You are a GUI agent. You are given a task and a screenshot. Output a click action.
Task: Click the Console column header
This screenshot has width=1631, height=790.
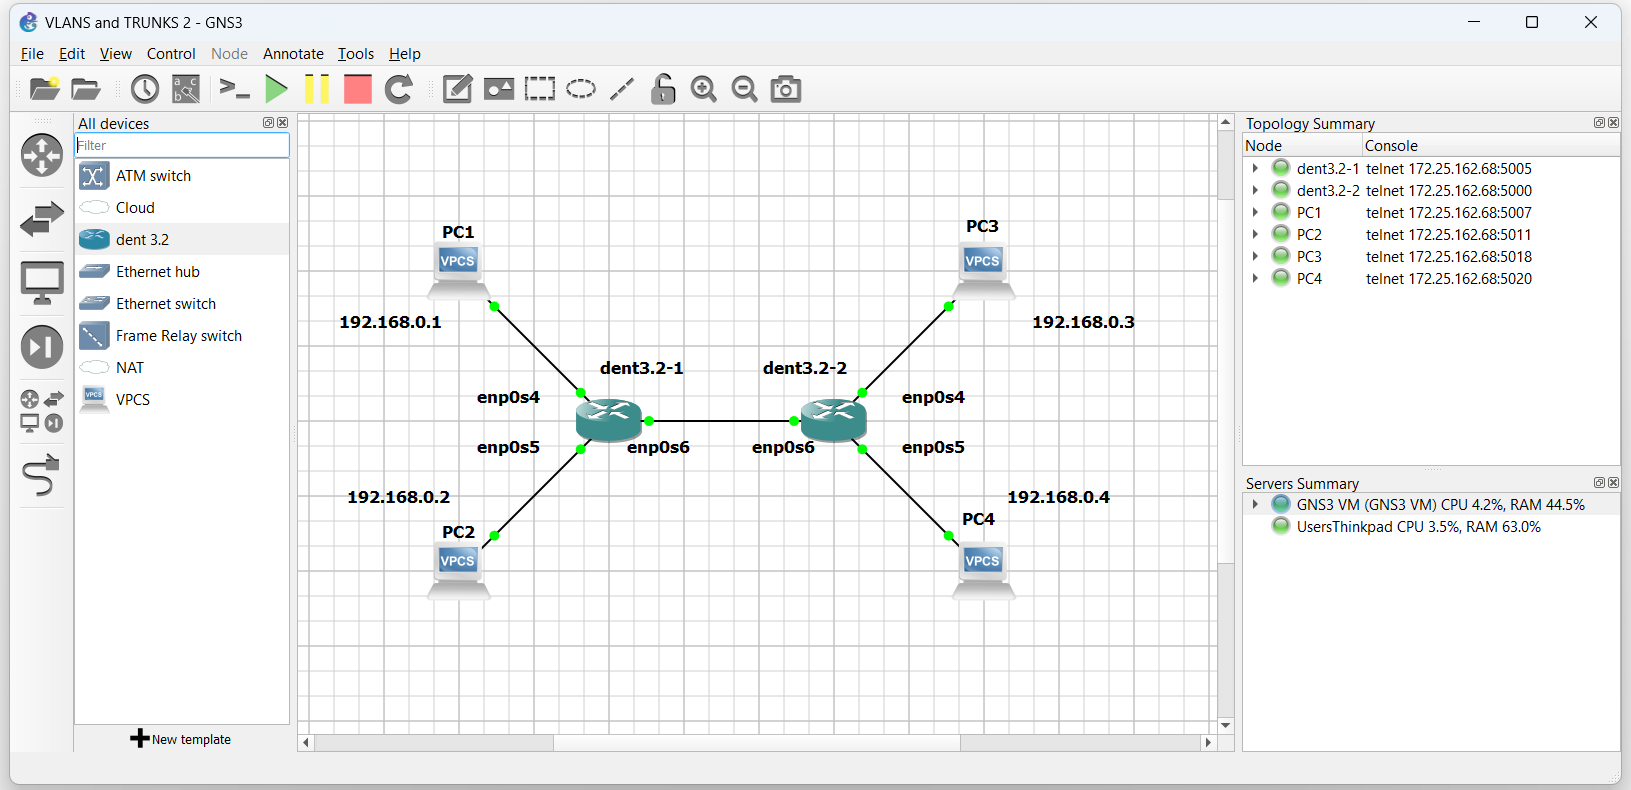[1491, 146]
